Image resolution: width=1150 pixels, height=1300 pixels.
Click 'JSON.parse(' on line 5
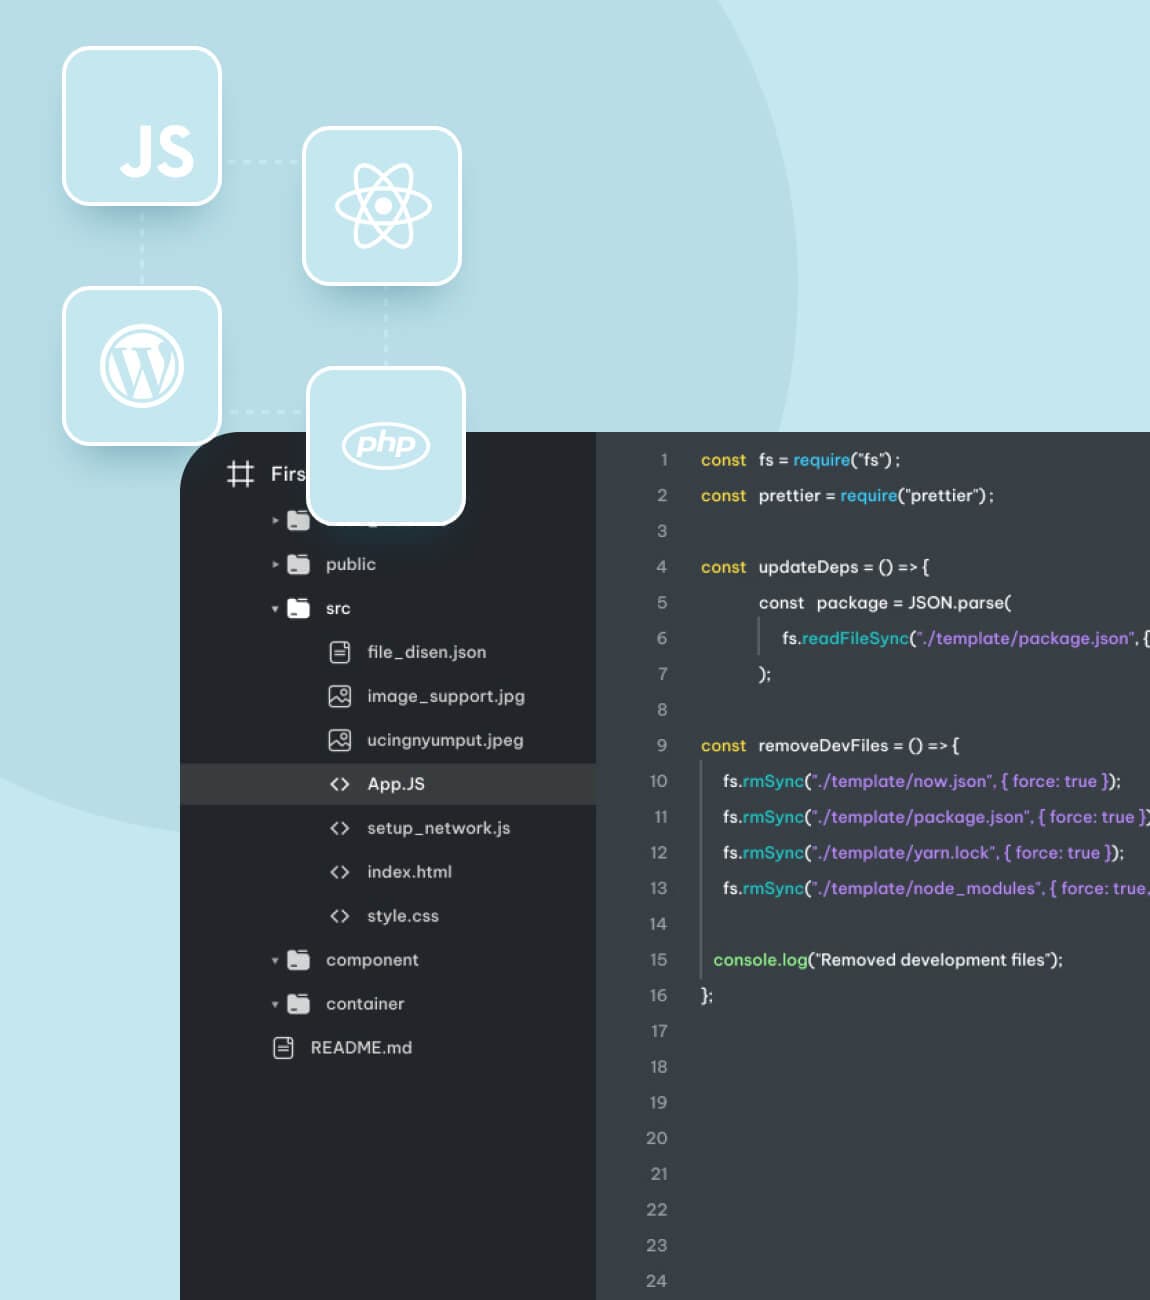tap(959, 603)
